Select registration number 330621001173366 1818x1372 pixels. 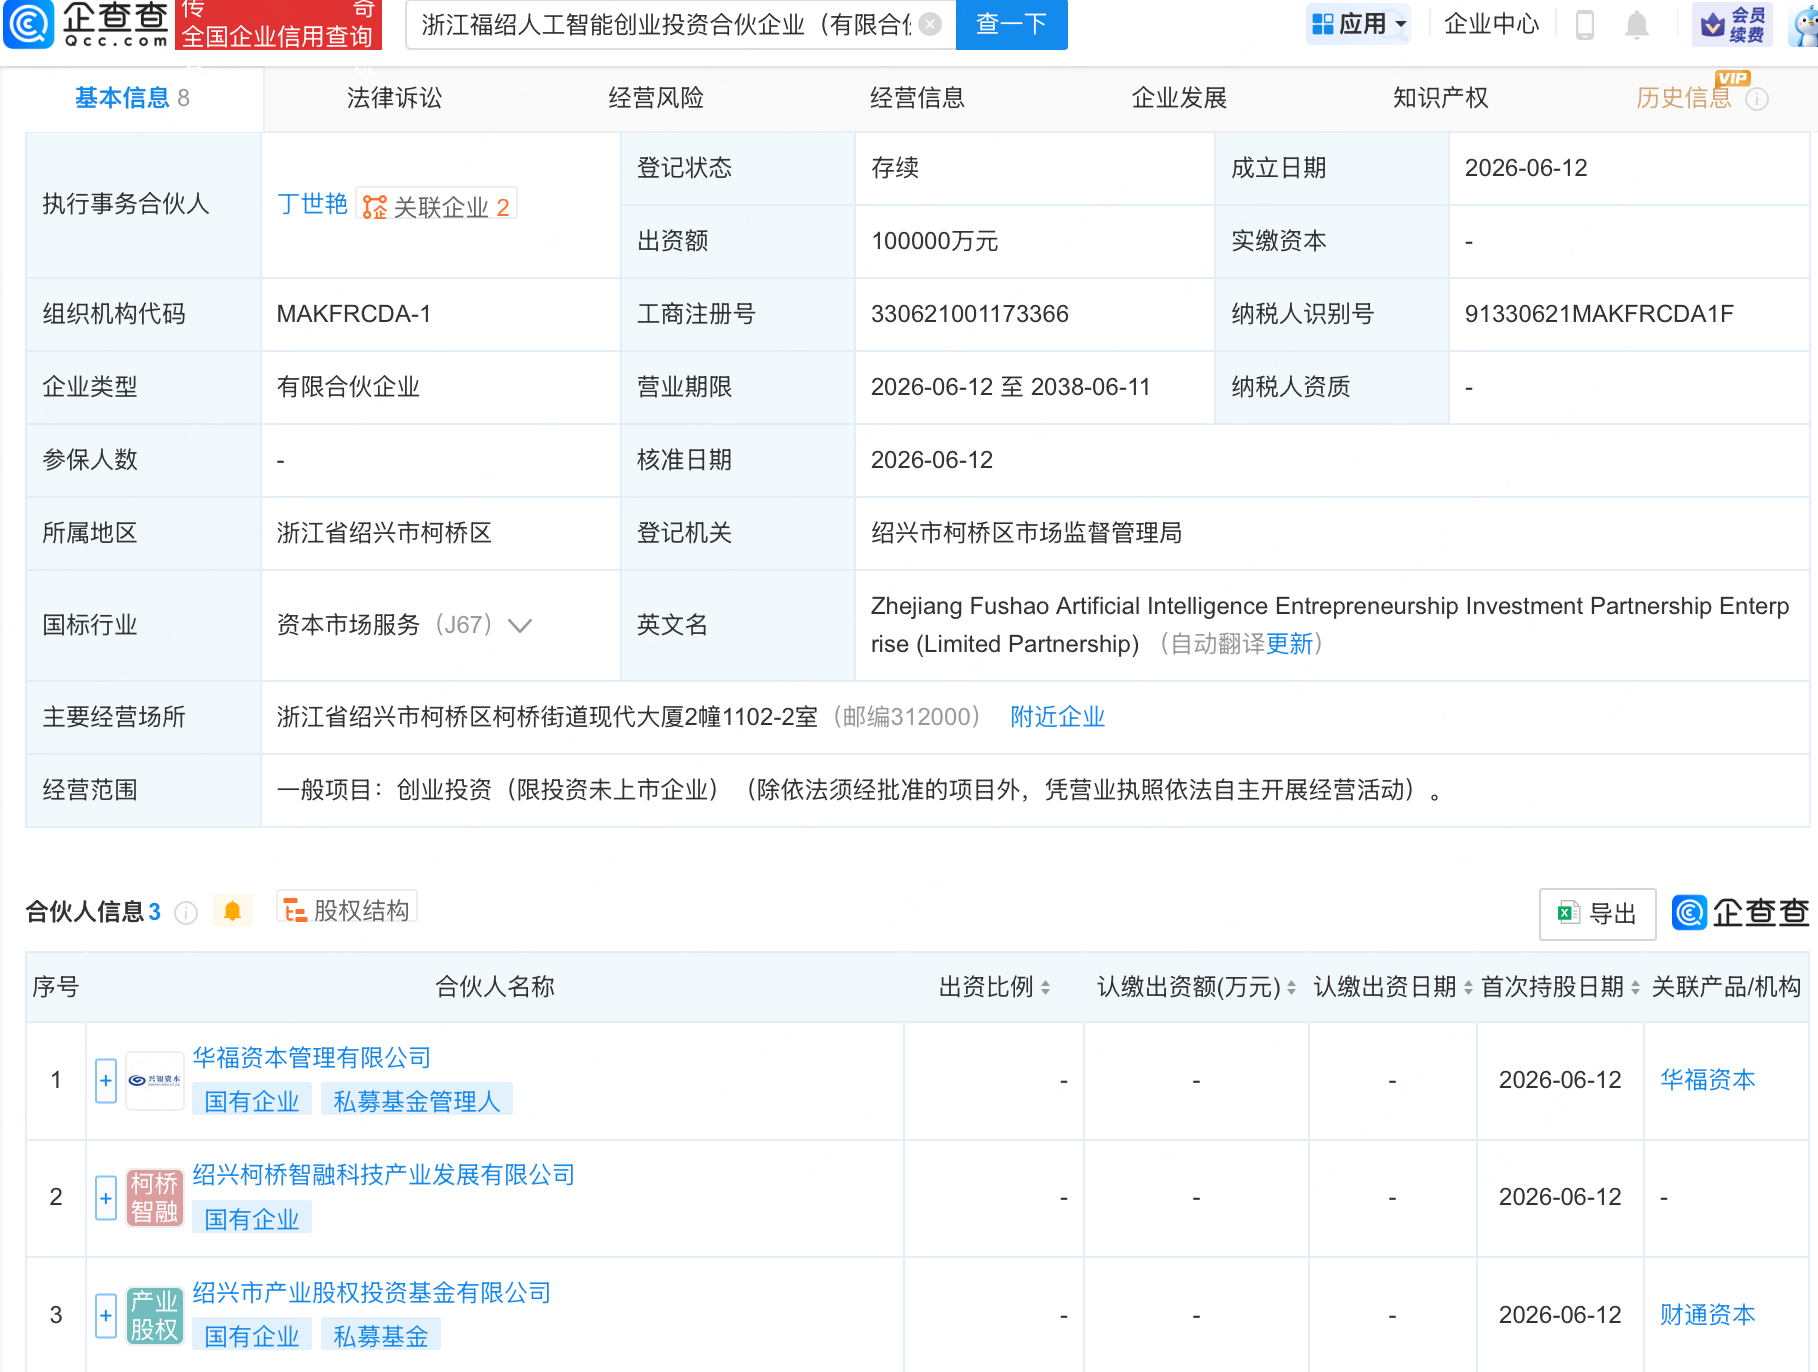click(x=970, y=314)
